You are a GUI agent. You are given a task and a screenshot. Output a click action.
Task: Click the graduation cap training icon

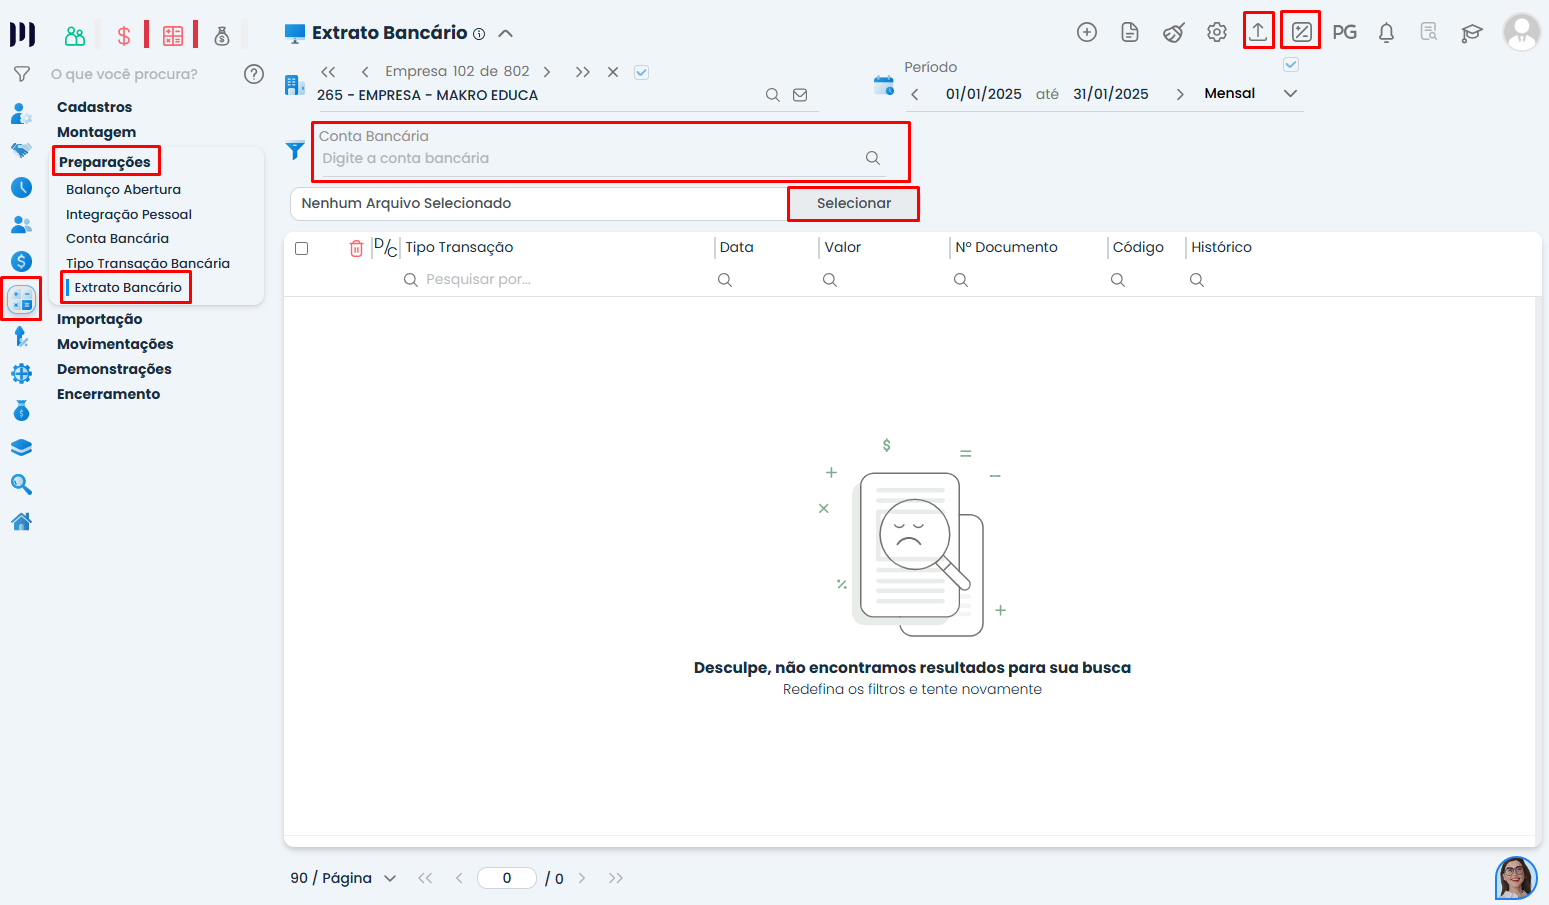(1471, 33)
